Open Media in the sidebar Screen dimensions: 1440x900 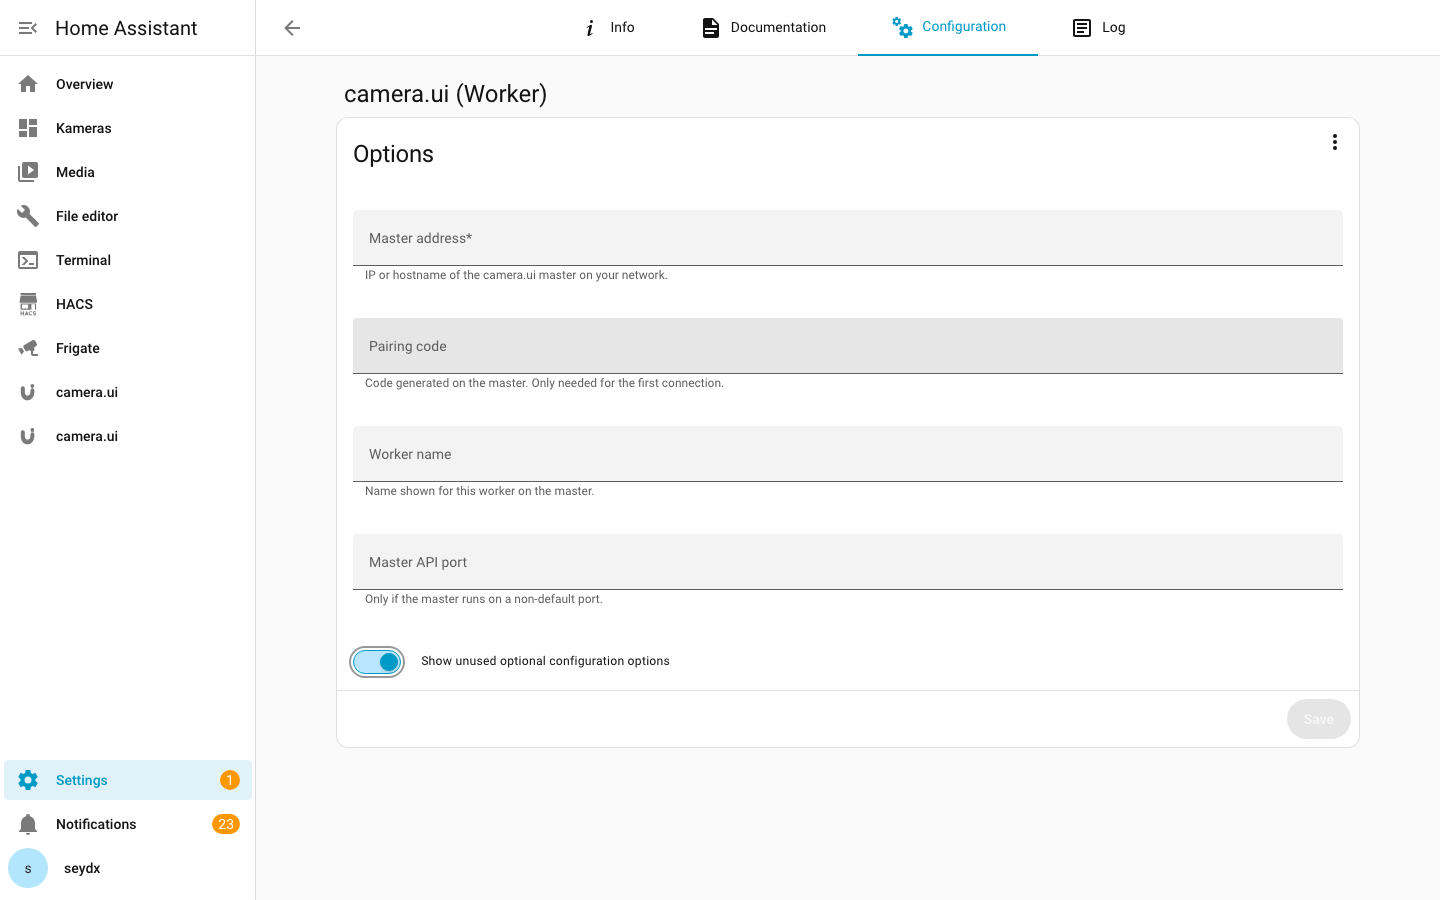click(128, 172)
